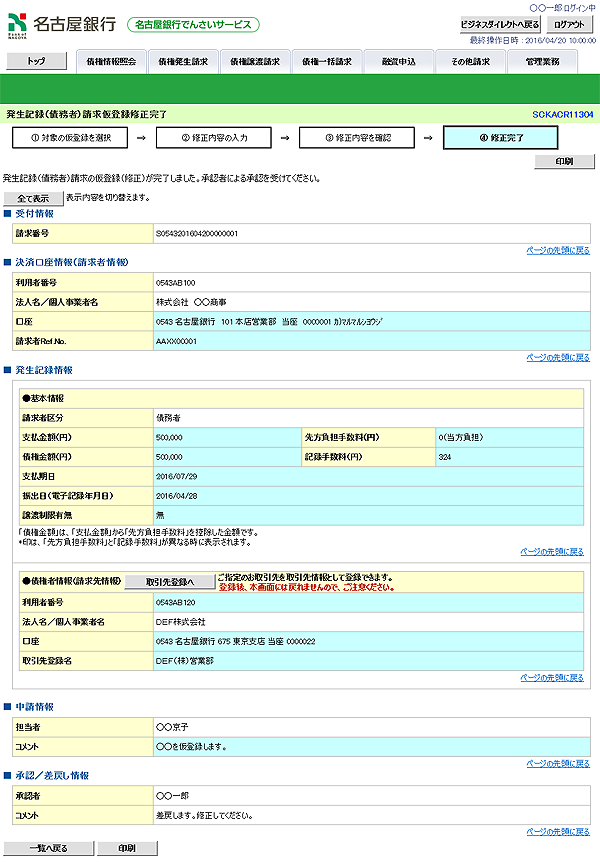Click the bottom 印刷 button
This screenshot has height=864, width=600.
[x=127, y=848]
